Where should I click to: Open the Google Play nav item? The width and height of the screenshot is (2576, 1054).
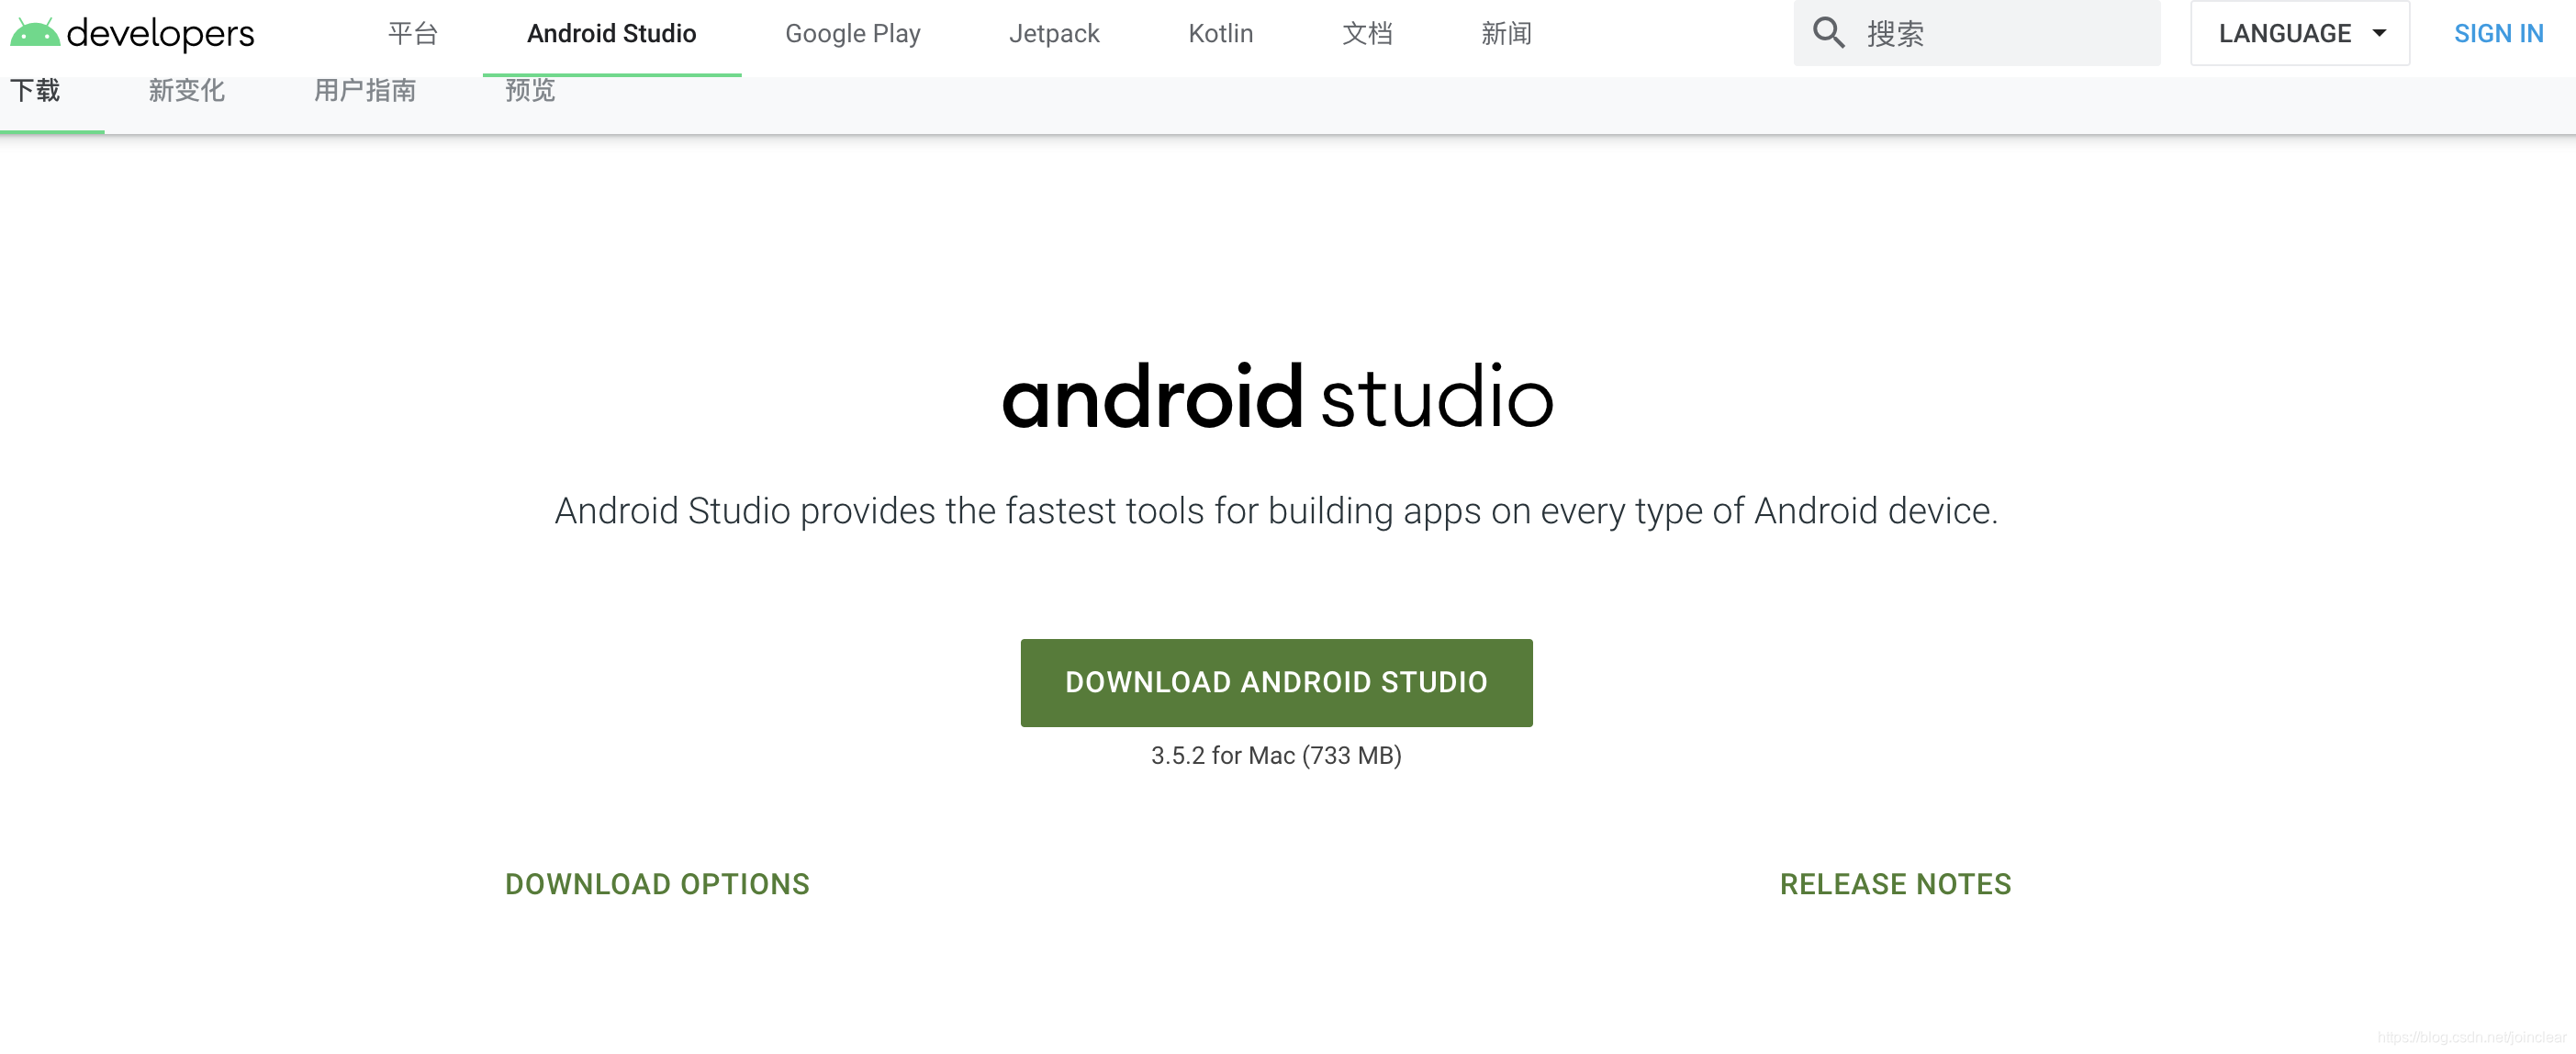coord(852,33)
